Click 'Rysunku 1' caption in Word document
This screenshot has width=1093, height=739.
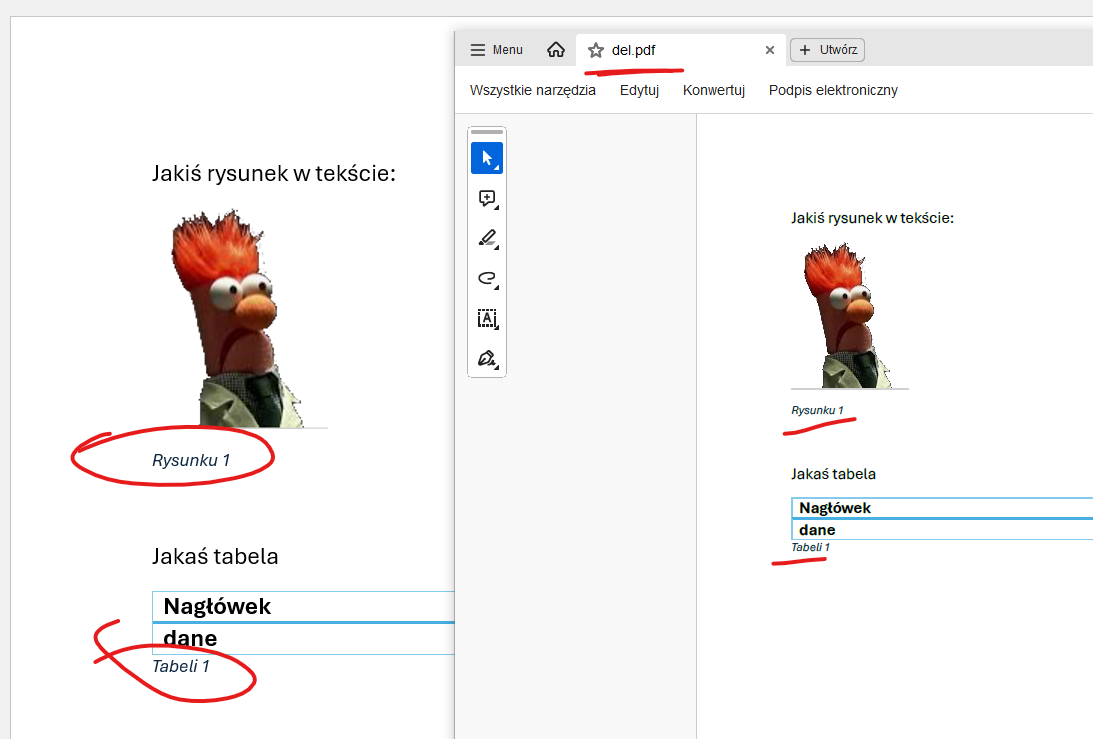pos(191,460)
